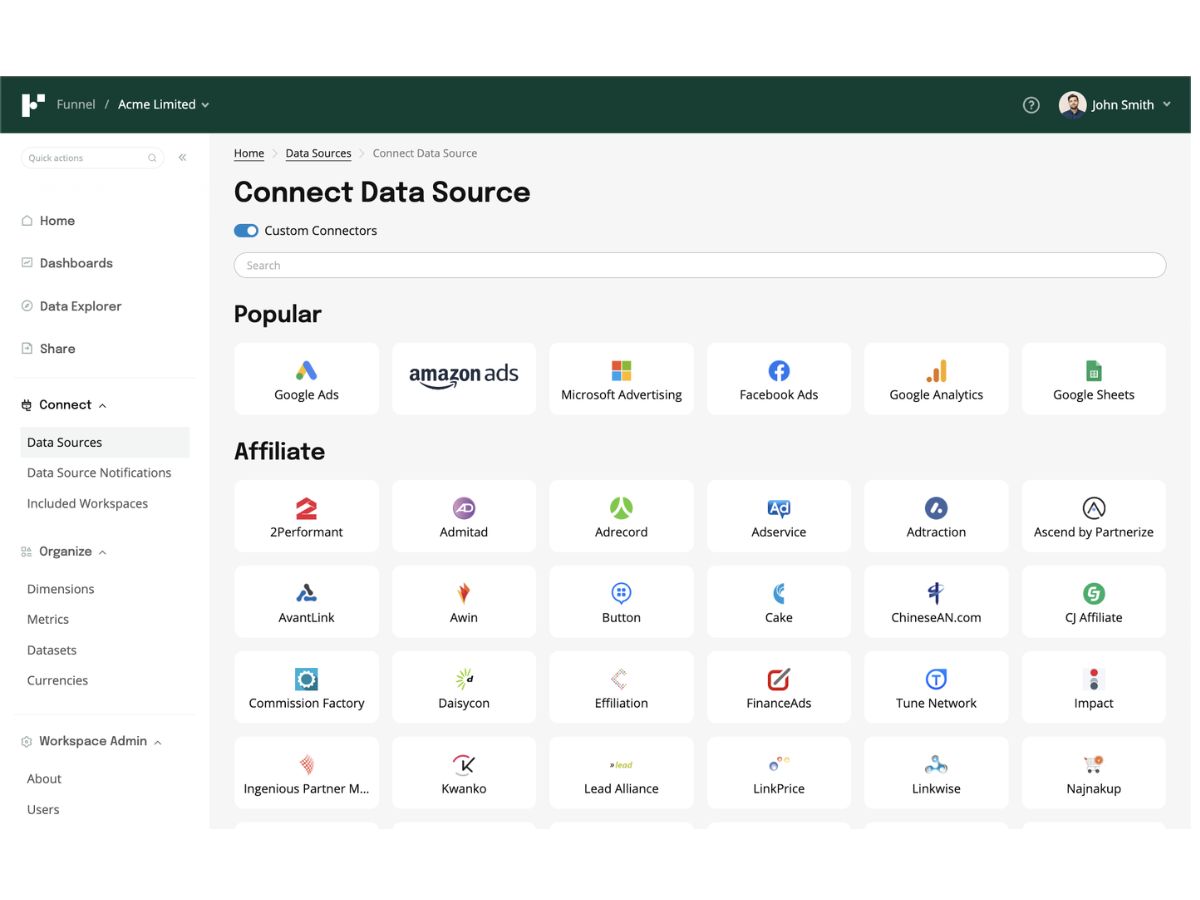Select the AvantLink connector

click(306, 602)
